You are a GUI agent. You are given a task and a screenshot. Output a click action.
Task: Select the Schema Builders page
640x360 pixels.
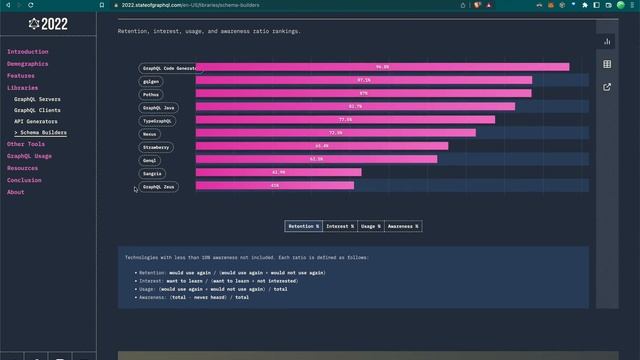40,133
